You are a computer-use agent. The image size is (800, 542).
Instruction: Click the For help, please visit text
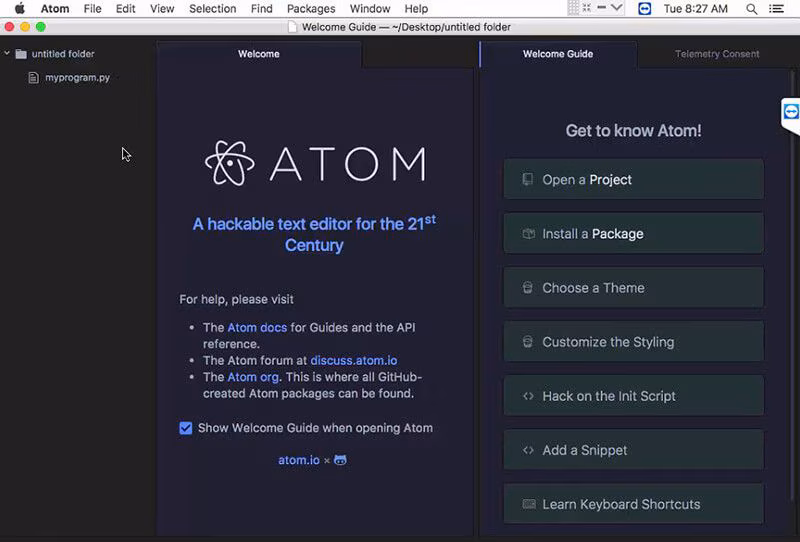pyautogui.click(x=236, y=299)
